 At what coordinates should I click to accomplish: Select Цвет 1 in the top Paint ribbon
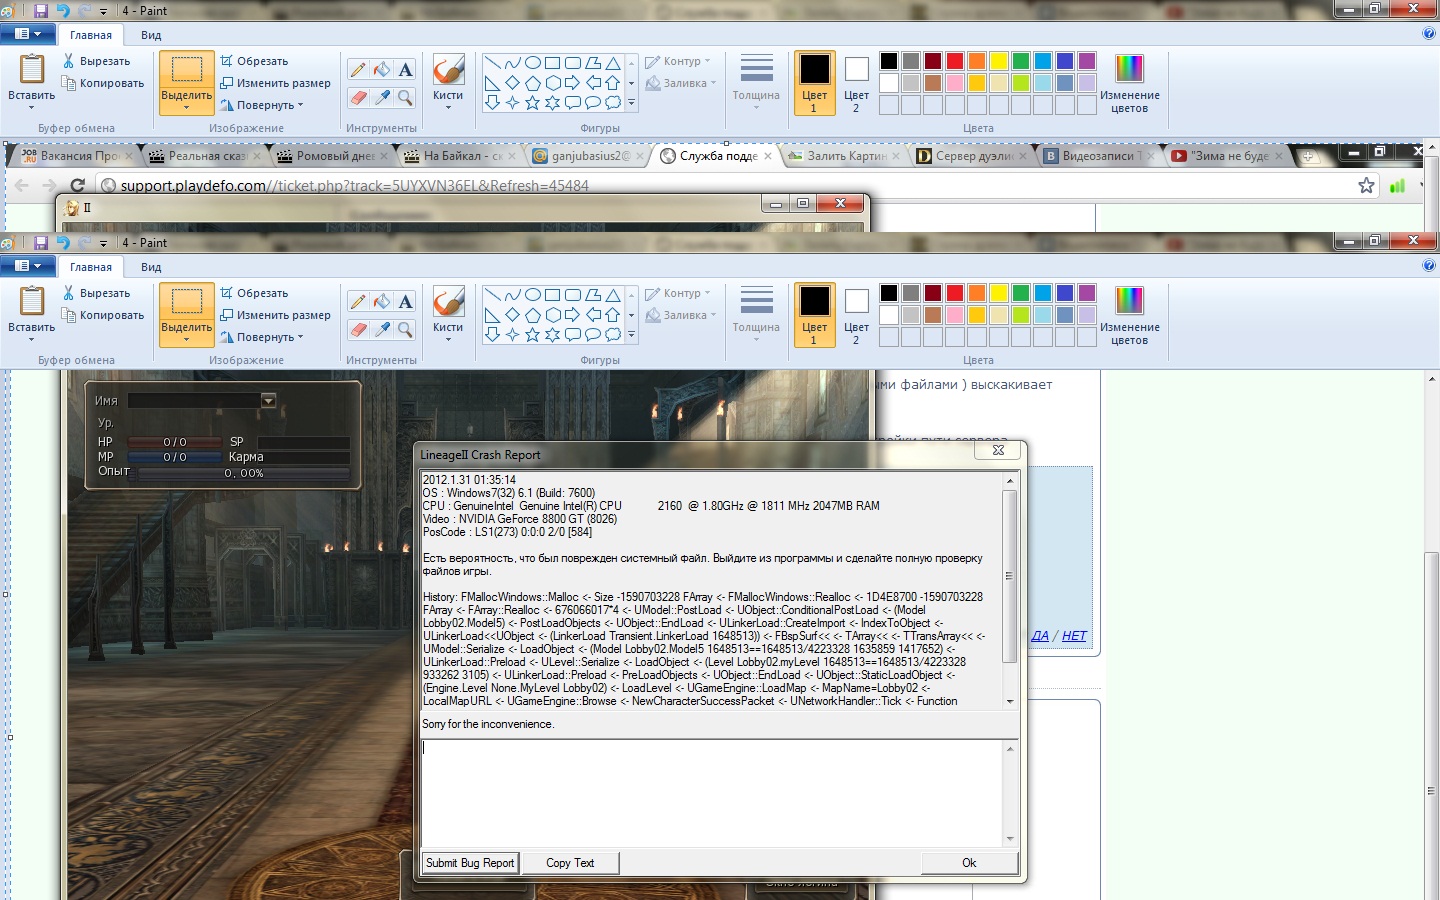(x=814, y=83)
